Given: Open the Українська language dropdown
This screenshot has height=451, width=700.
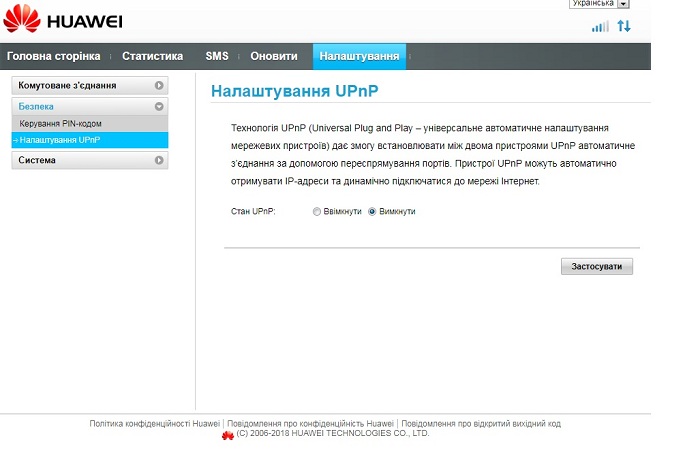Looking at the screenshot, I should (x=599, y=4).
